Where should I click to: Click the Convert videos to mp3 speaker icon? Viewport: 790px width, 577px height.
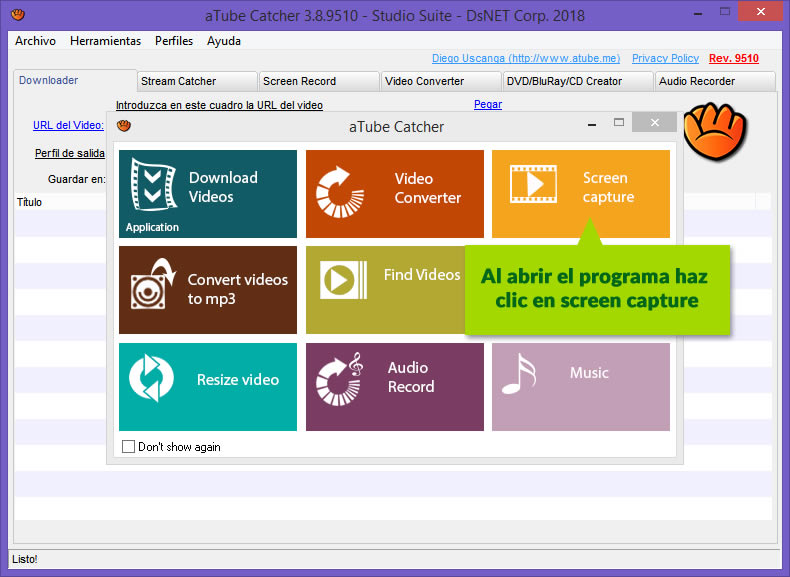click(153, 284)
